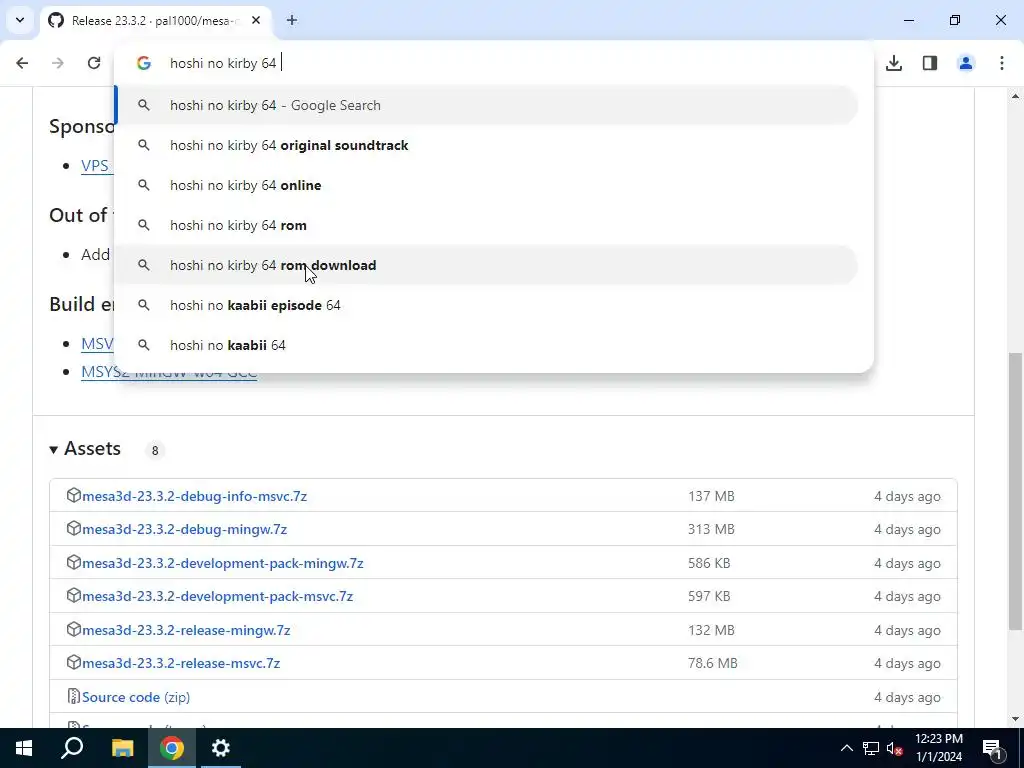1024x768 pixels.
Task: Click the 597 KB file size text
Action: [709, 596]
